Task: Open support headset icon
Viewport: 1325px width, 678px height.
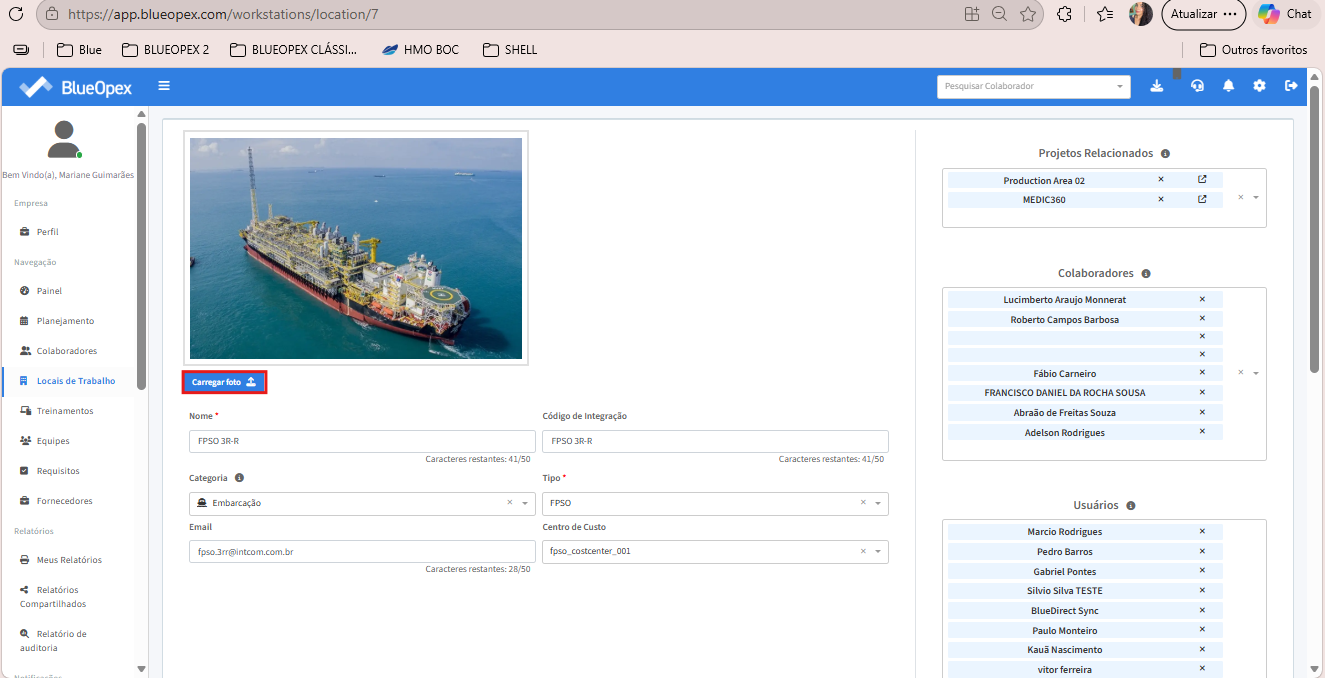Action: coord(1197,86)
